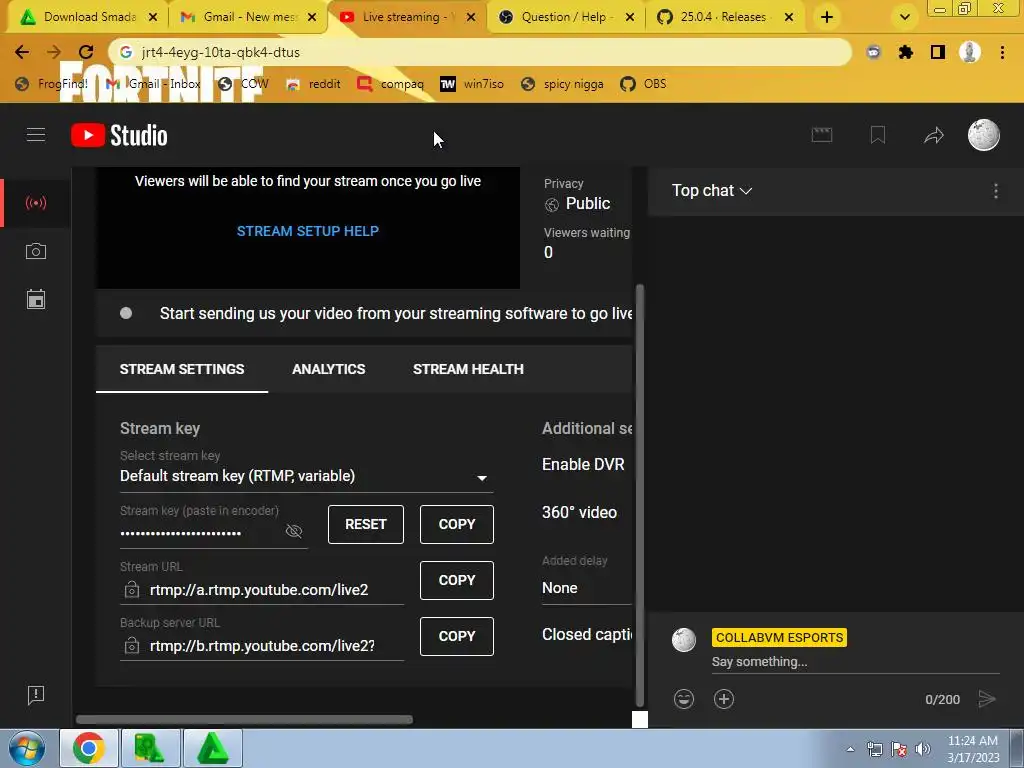Click the extension icon beside puzzle icon
The image size is (1024, 768).
[873, 52]
